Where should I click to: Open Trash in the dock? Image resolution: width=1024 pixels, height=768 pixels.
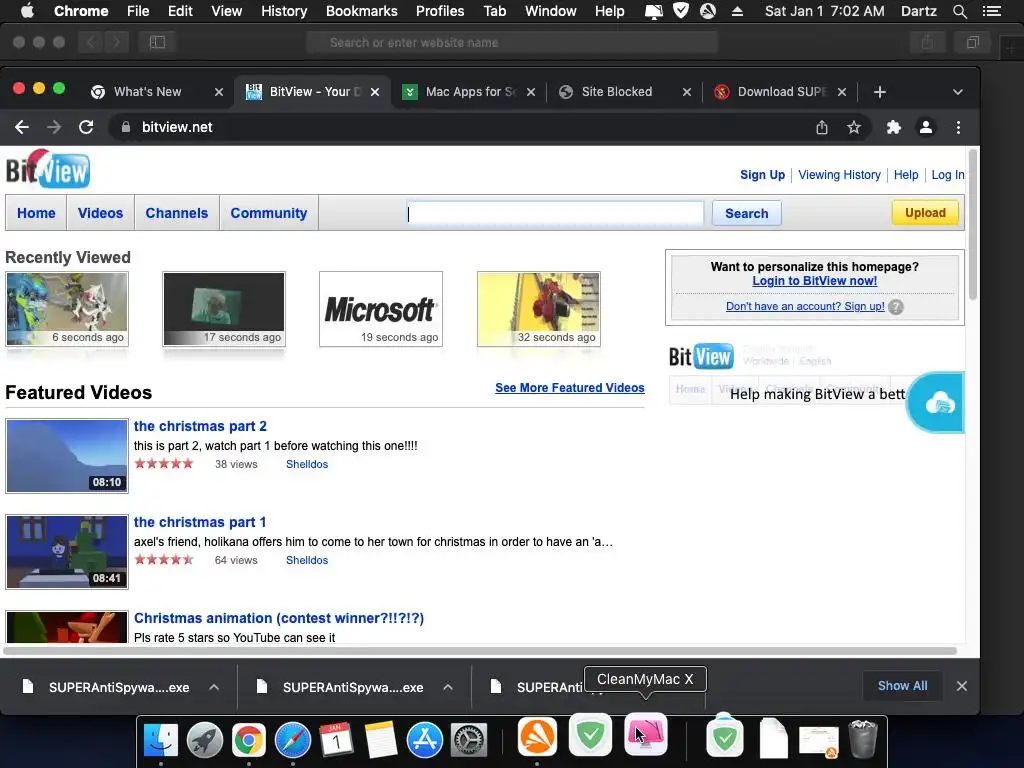click(863, 739)
